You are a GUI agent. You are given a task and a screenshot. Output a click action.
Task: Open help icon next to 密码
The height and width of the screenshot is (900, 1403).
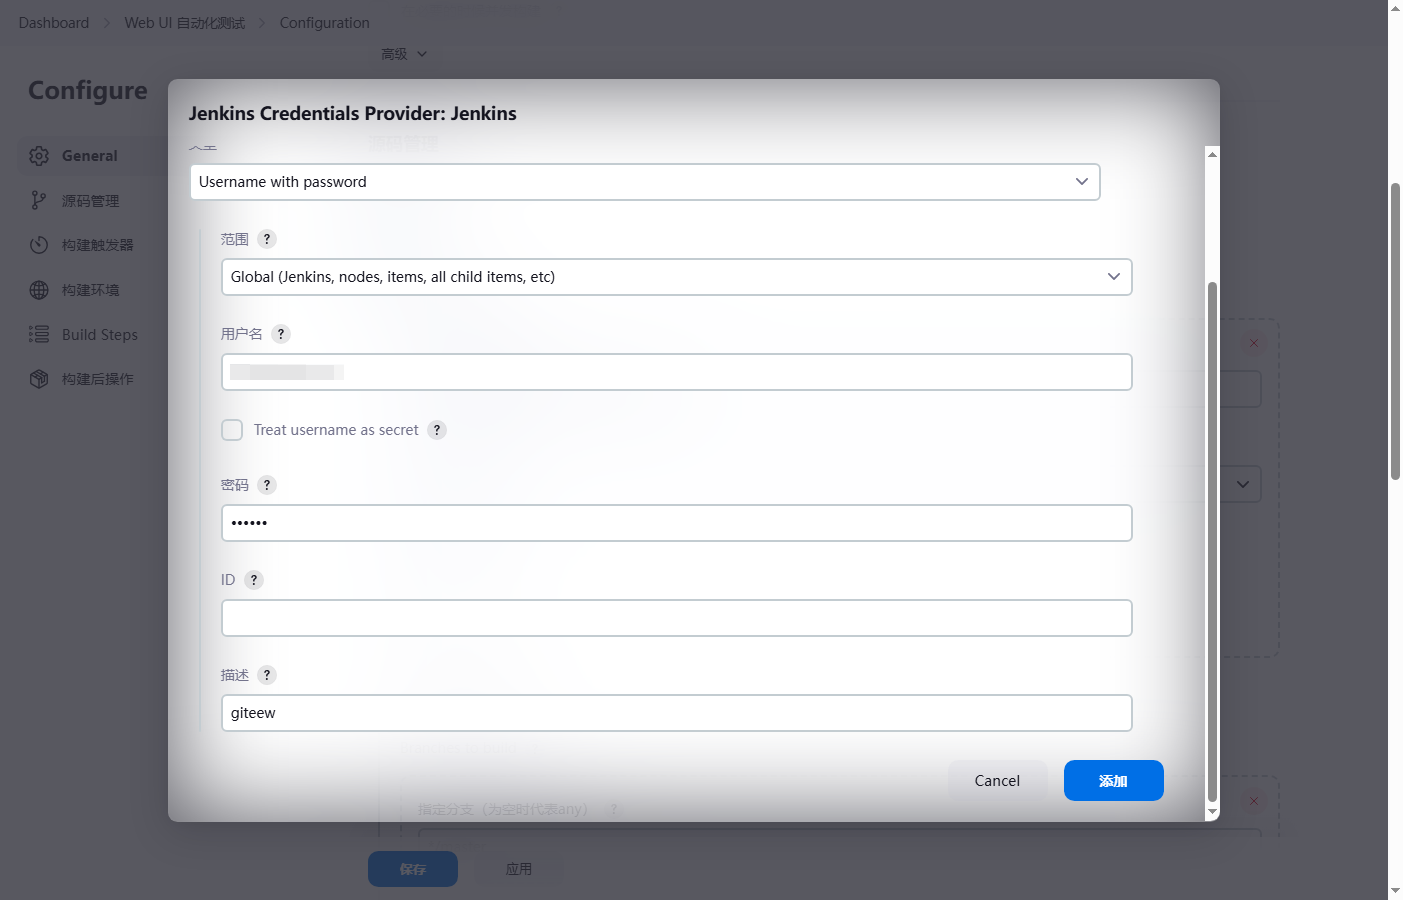click(x=267, y=485)
